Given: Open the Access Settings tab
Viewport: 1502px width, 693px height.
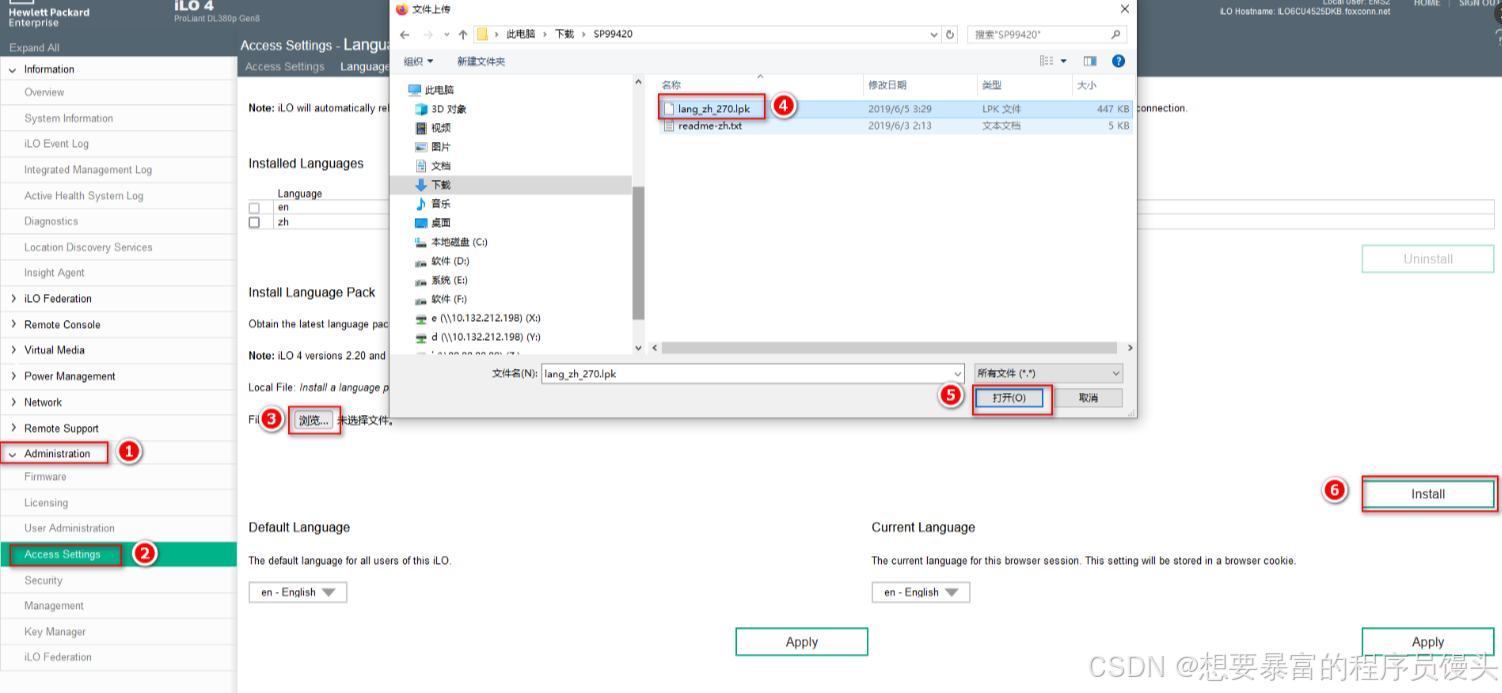Looking at the screenshot, I should click(285, 67).
